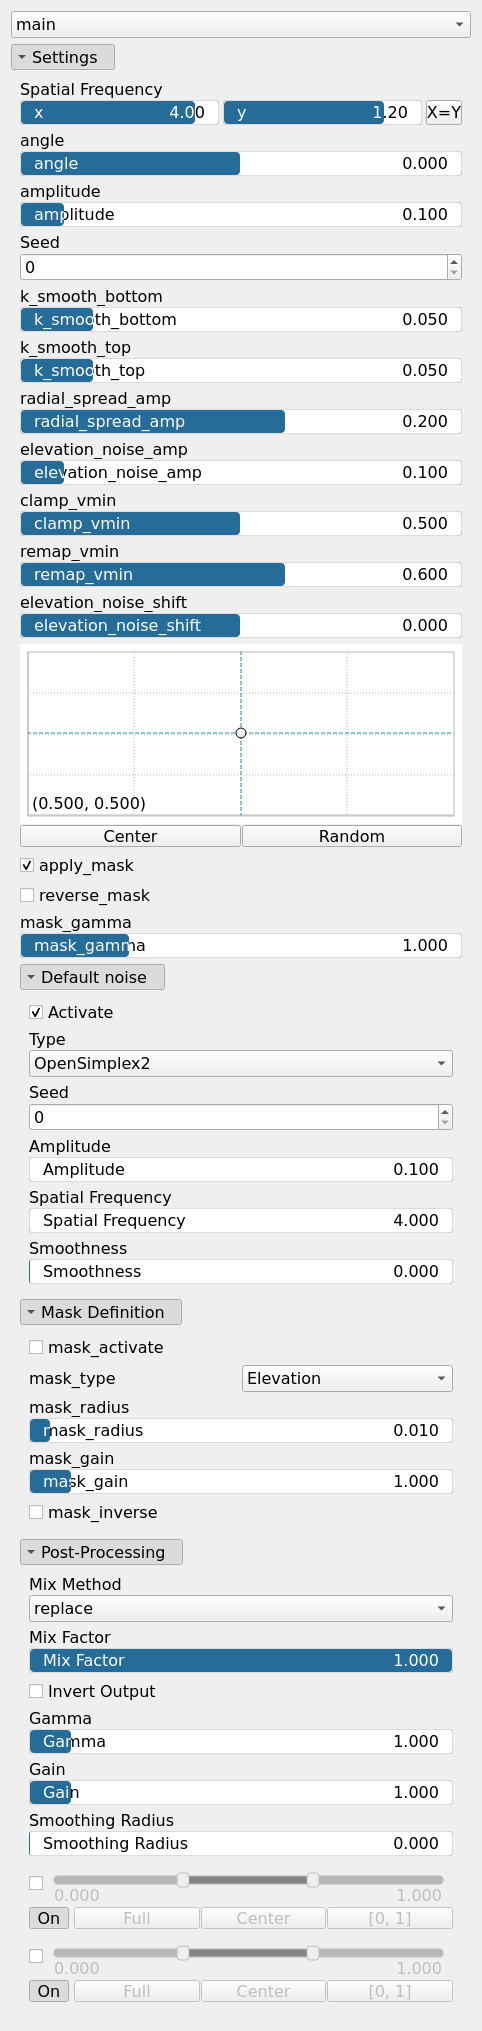This screenshot has height=2031, width=482.
Task: Enable the reverse_mask checkbox
Action: tap(27, 895)
